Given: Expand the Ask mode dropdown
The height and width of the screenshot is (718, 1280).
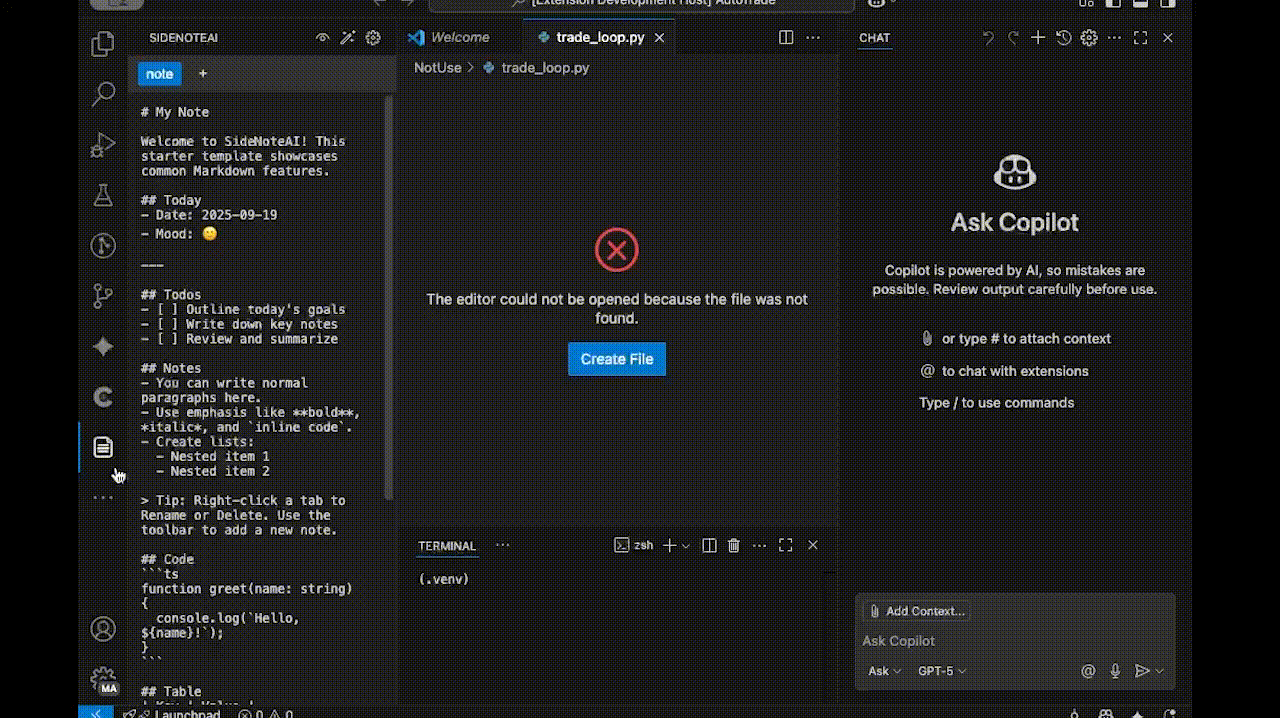Looking at the screenshot, I should [884, 671].
